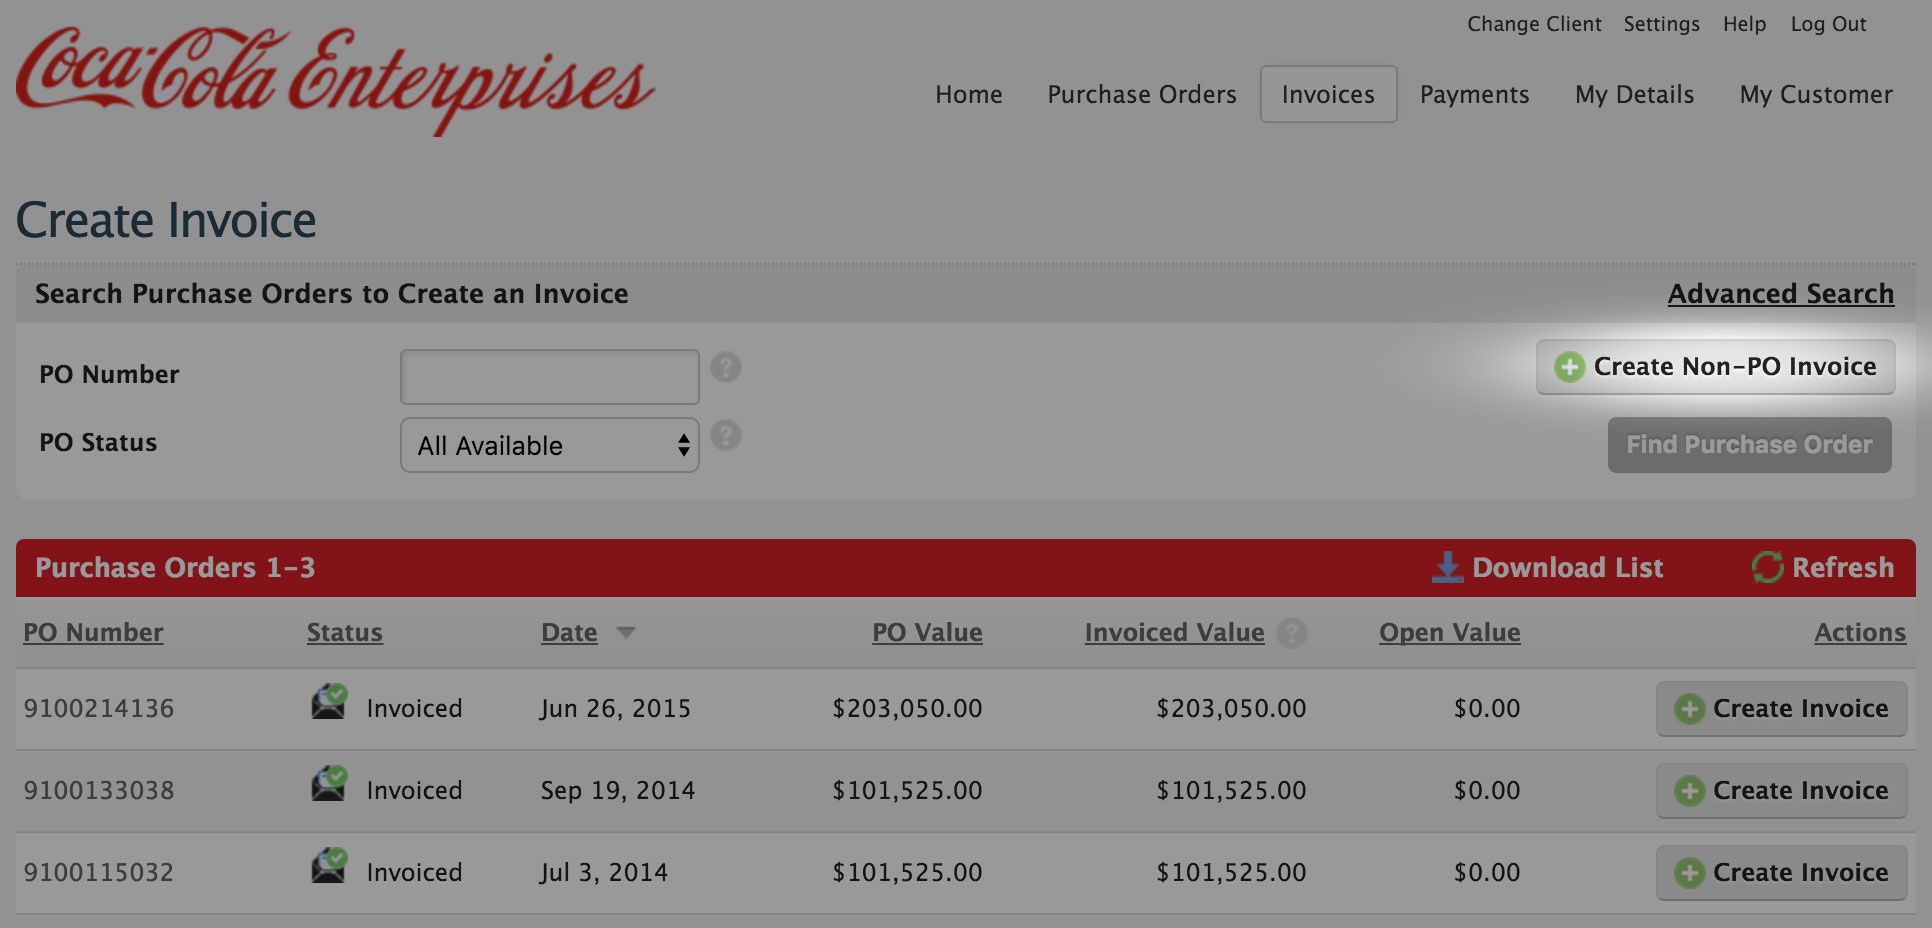The width and height of the screenshot is (1932, 928).
Task: Click the help icon beside PO Number field
Action: pyautogui.click(x=726, y=367)
